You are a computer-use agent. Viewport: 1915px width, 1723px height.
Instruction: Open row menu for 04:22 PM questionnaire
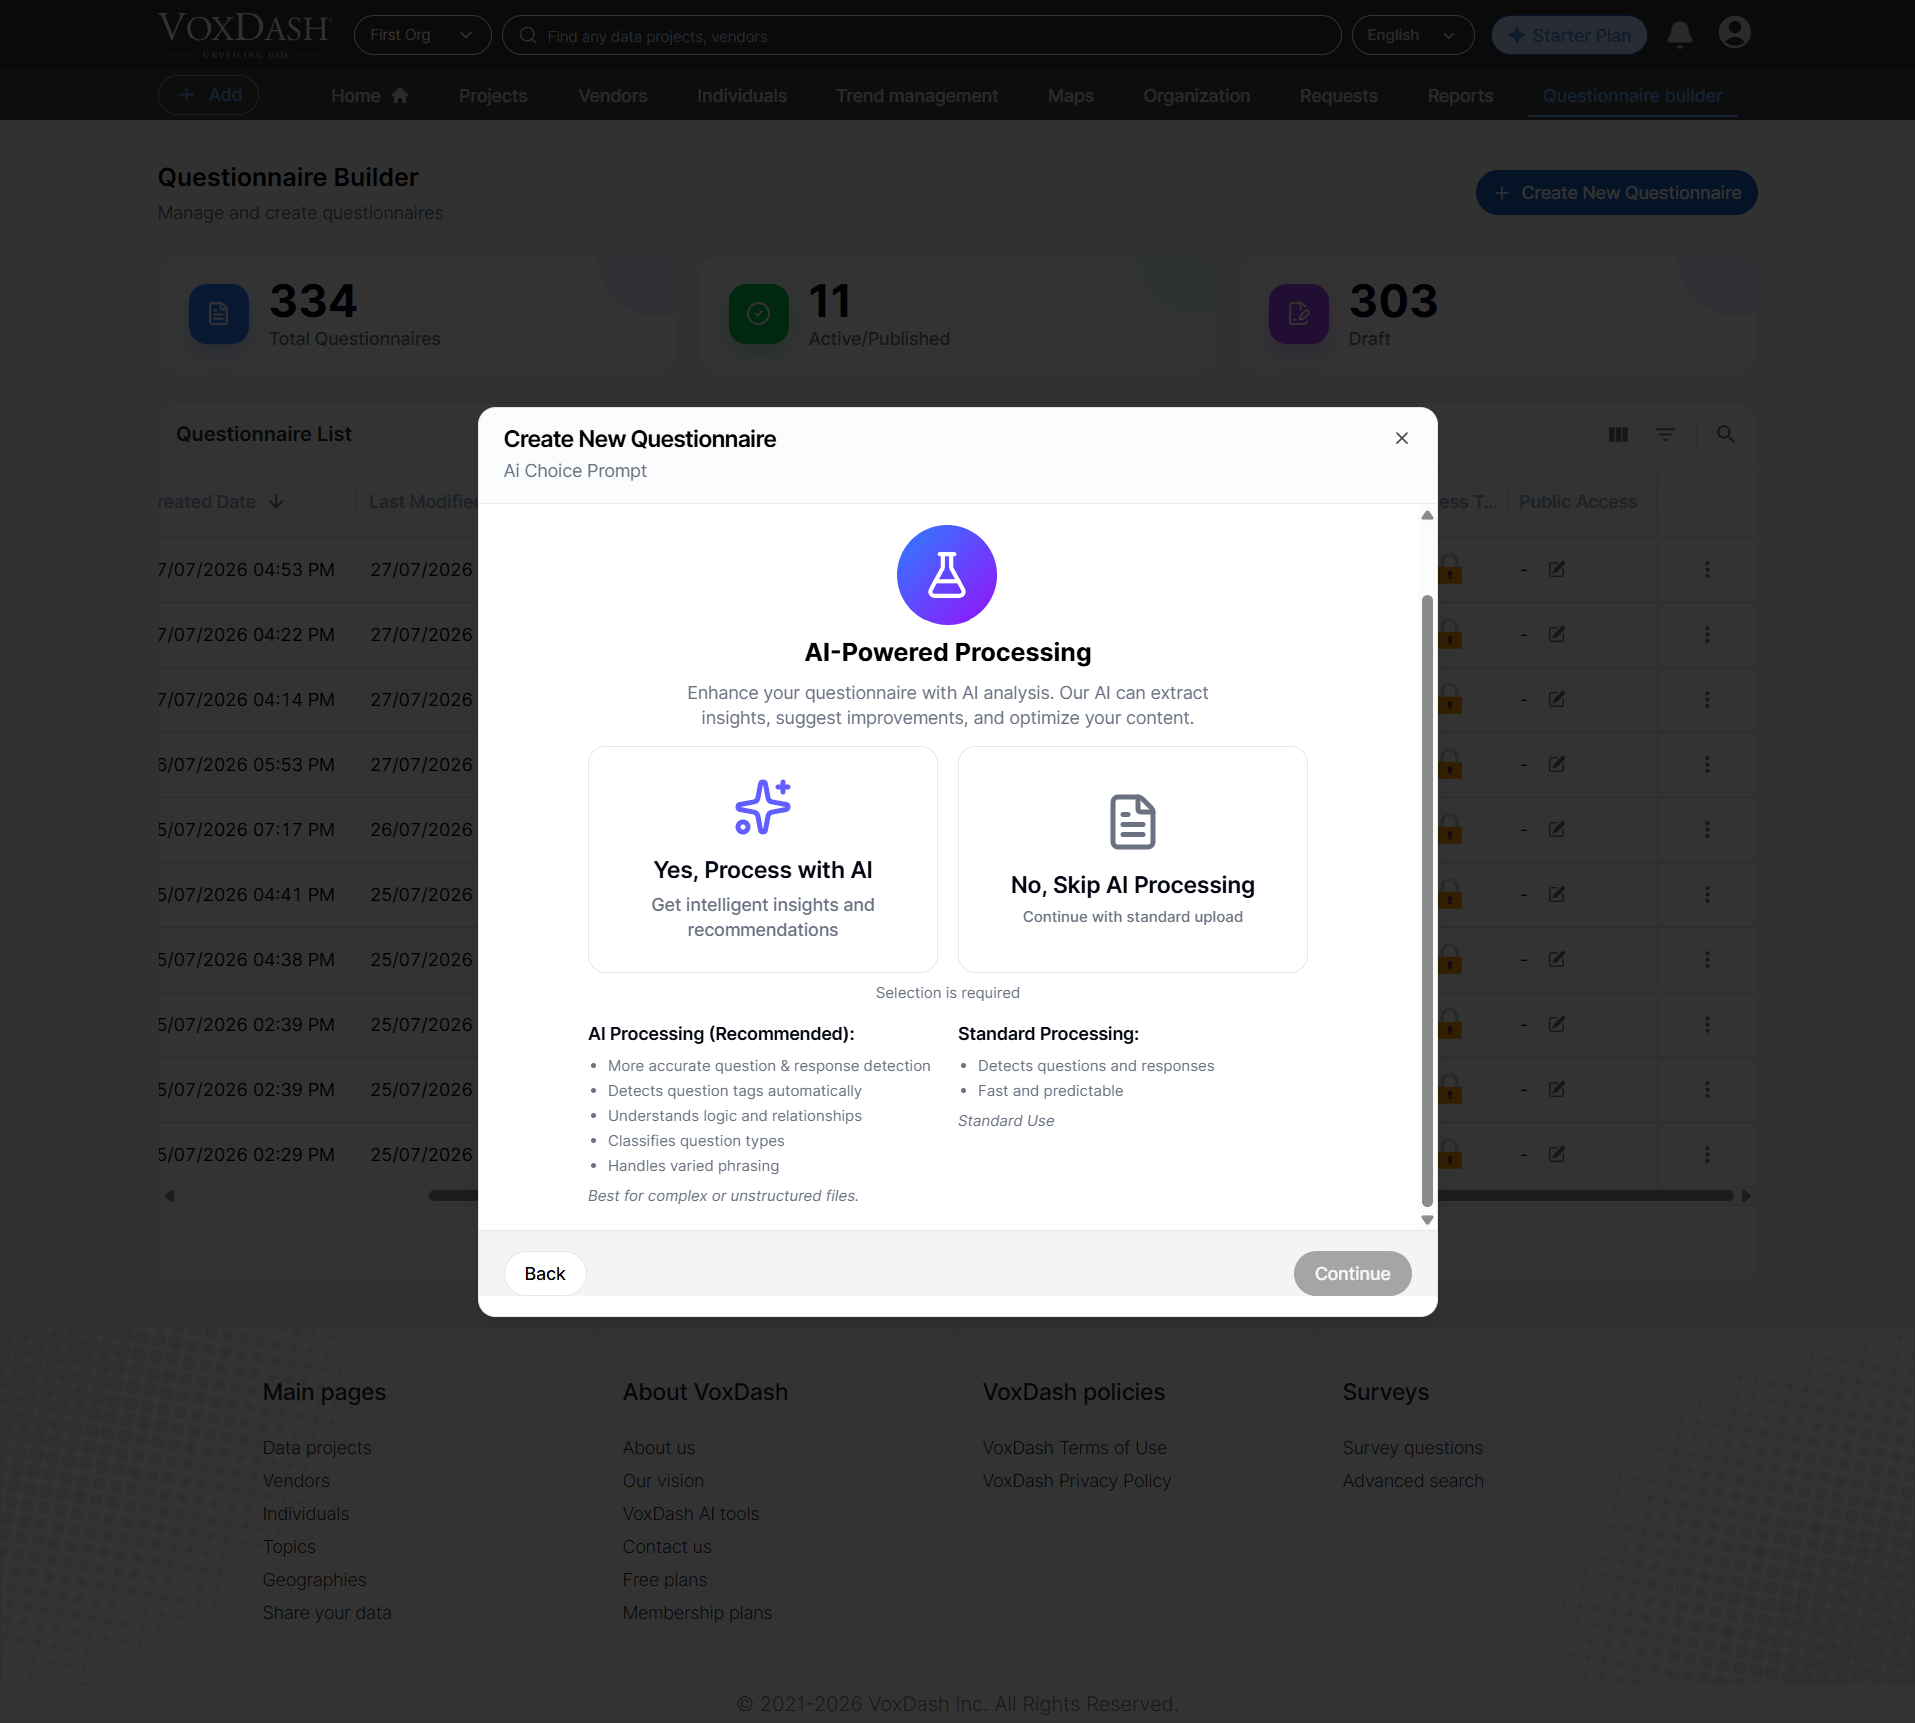(1707, 634)
